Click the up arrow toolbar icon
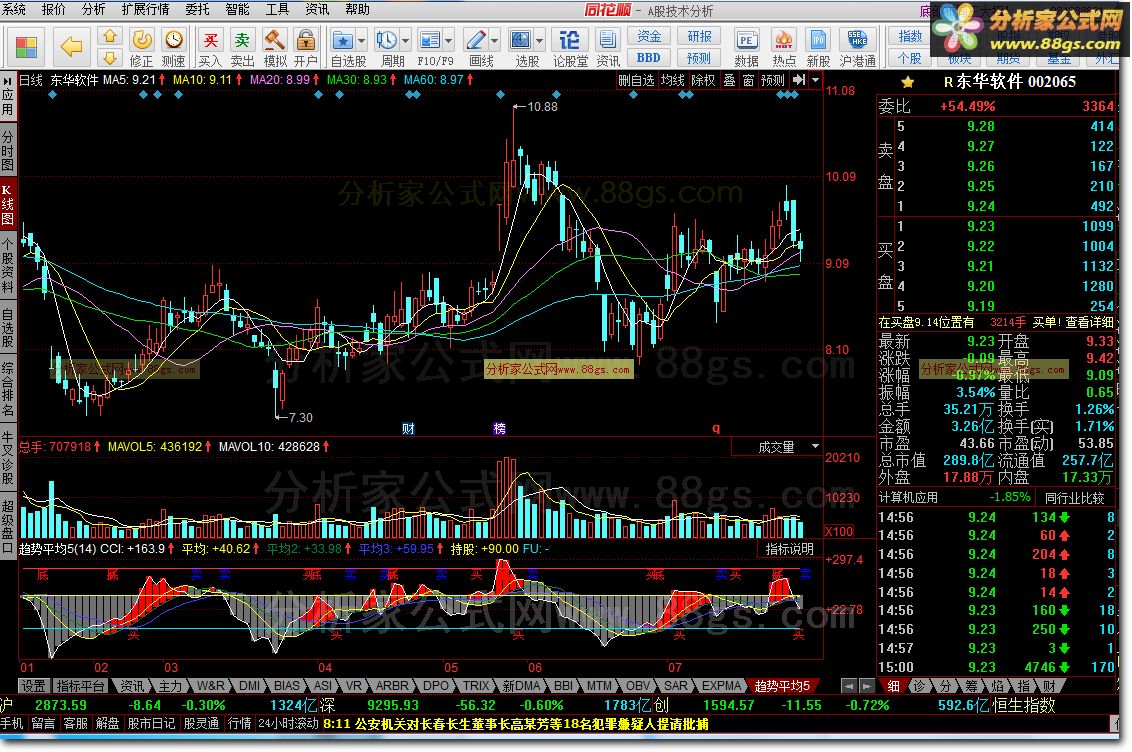This screenshot has width=1132, height=752. [110, 36]
